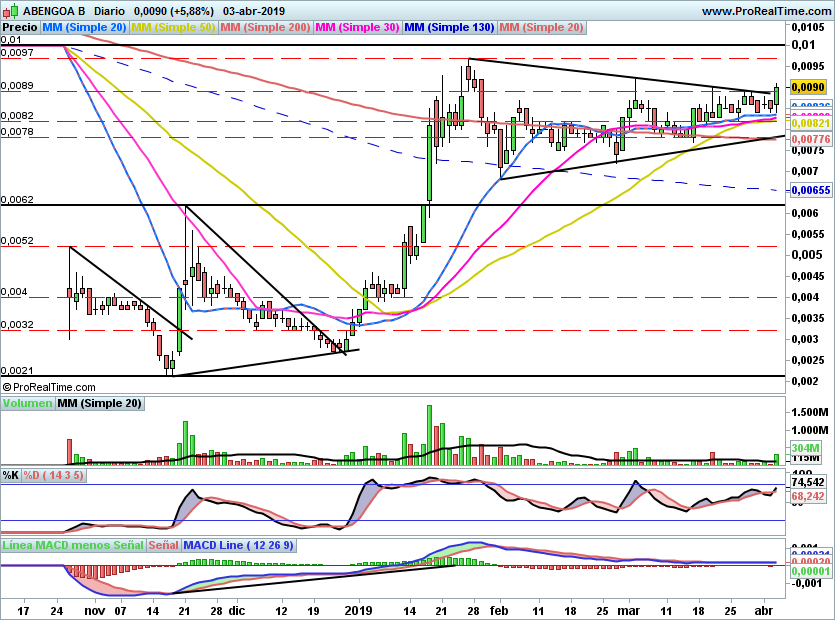Click the yellow 0,00821 price tag

click(x=811, y=124)
